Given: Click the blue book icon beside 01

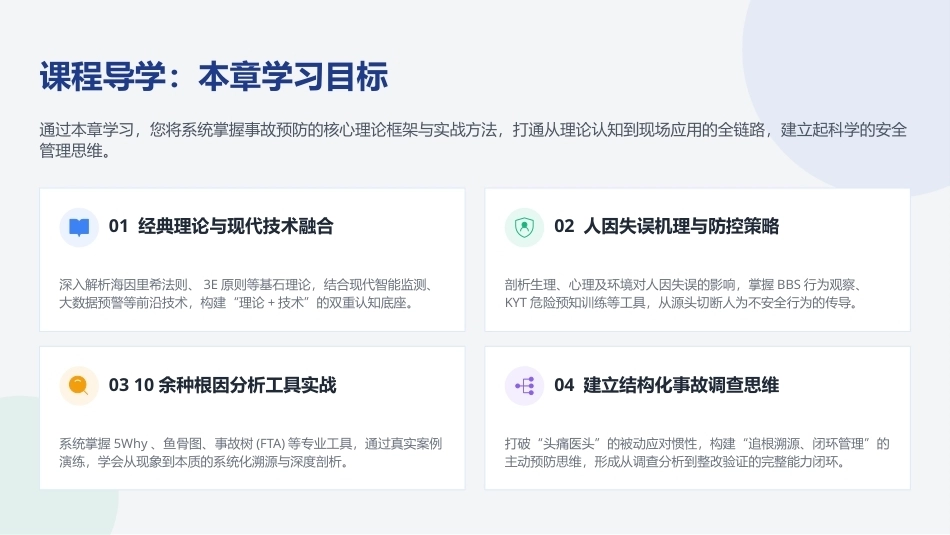Looking at the screenshot, I should coord(79,227).
